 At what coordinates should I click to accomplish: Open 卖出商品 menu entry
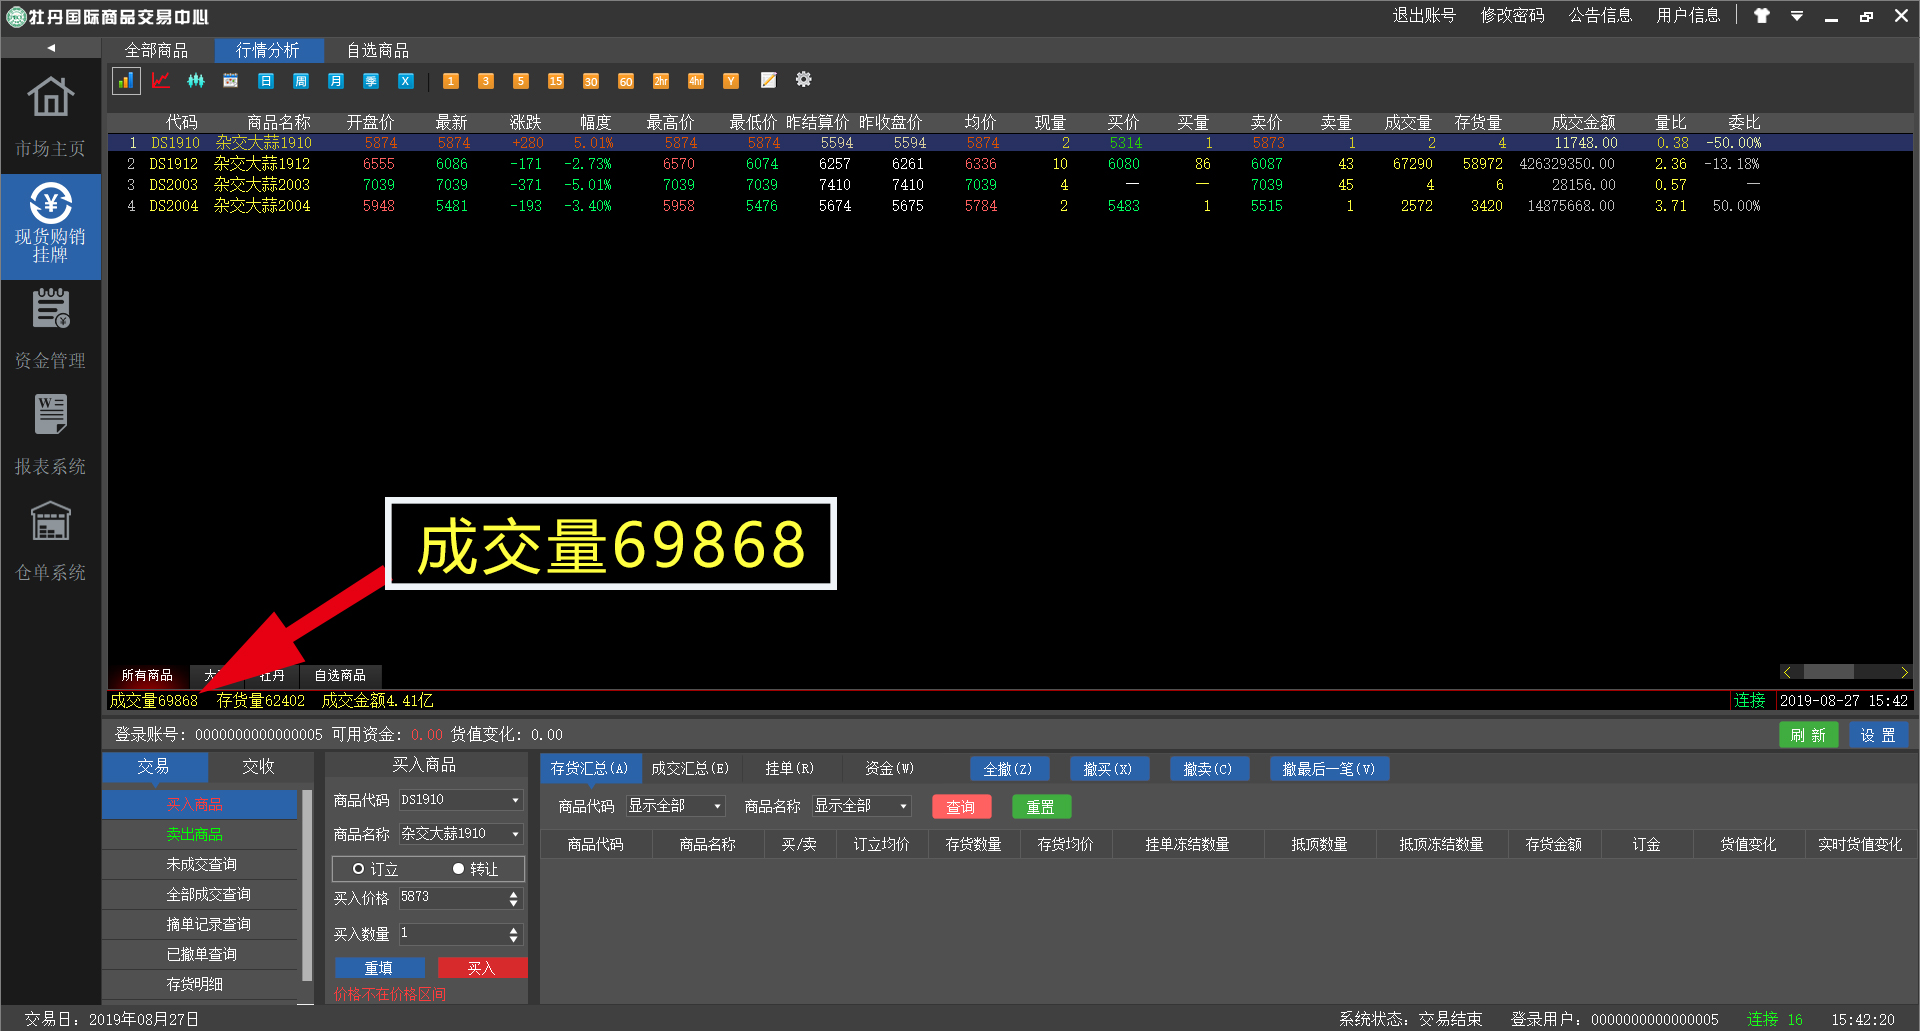[200, 835]
